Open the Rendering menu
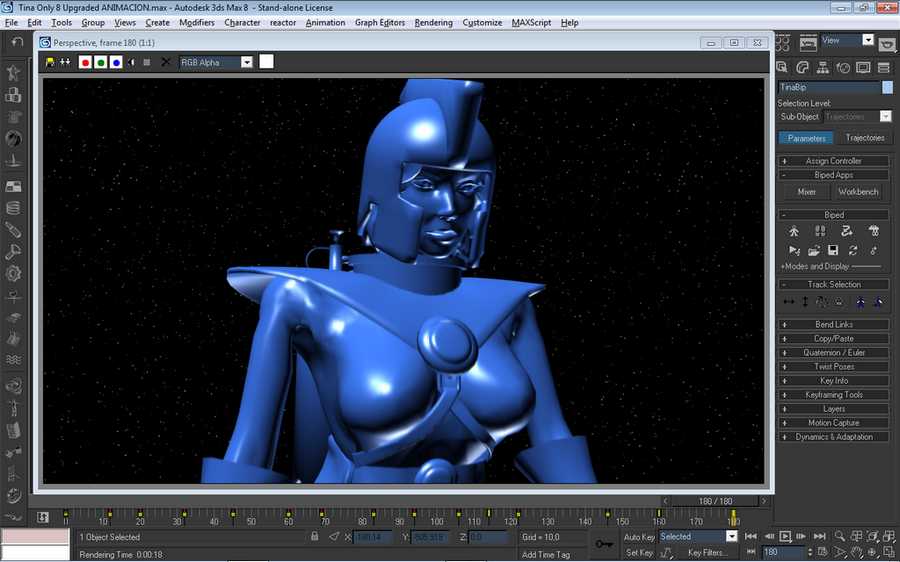 (x=433, y=22)
